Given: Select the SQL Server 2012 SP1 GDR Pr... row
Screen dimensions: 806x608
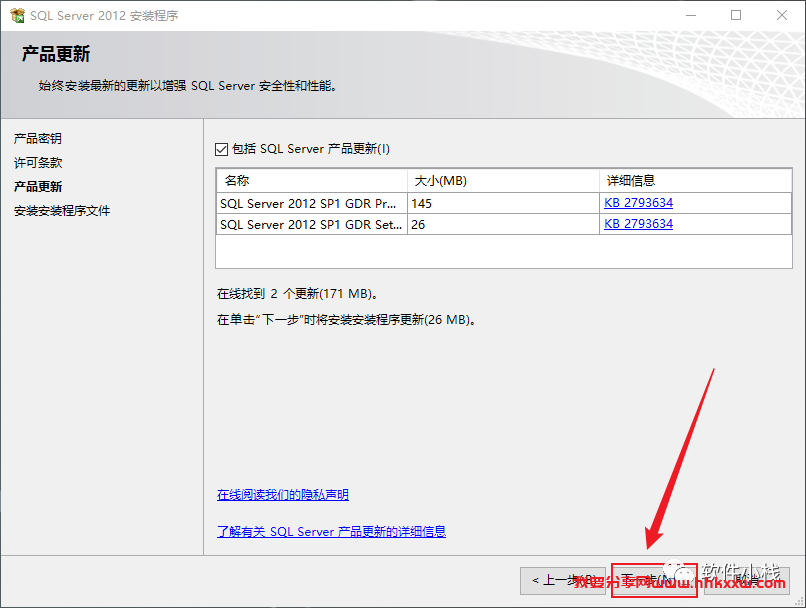Looking at the screenshot, I should point(504,204).
